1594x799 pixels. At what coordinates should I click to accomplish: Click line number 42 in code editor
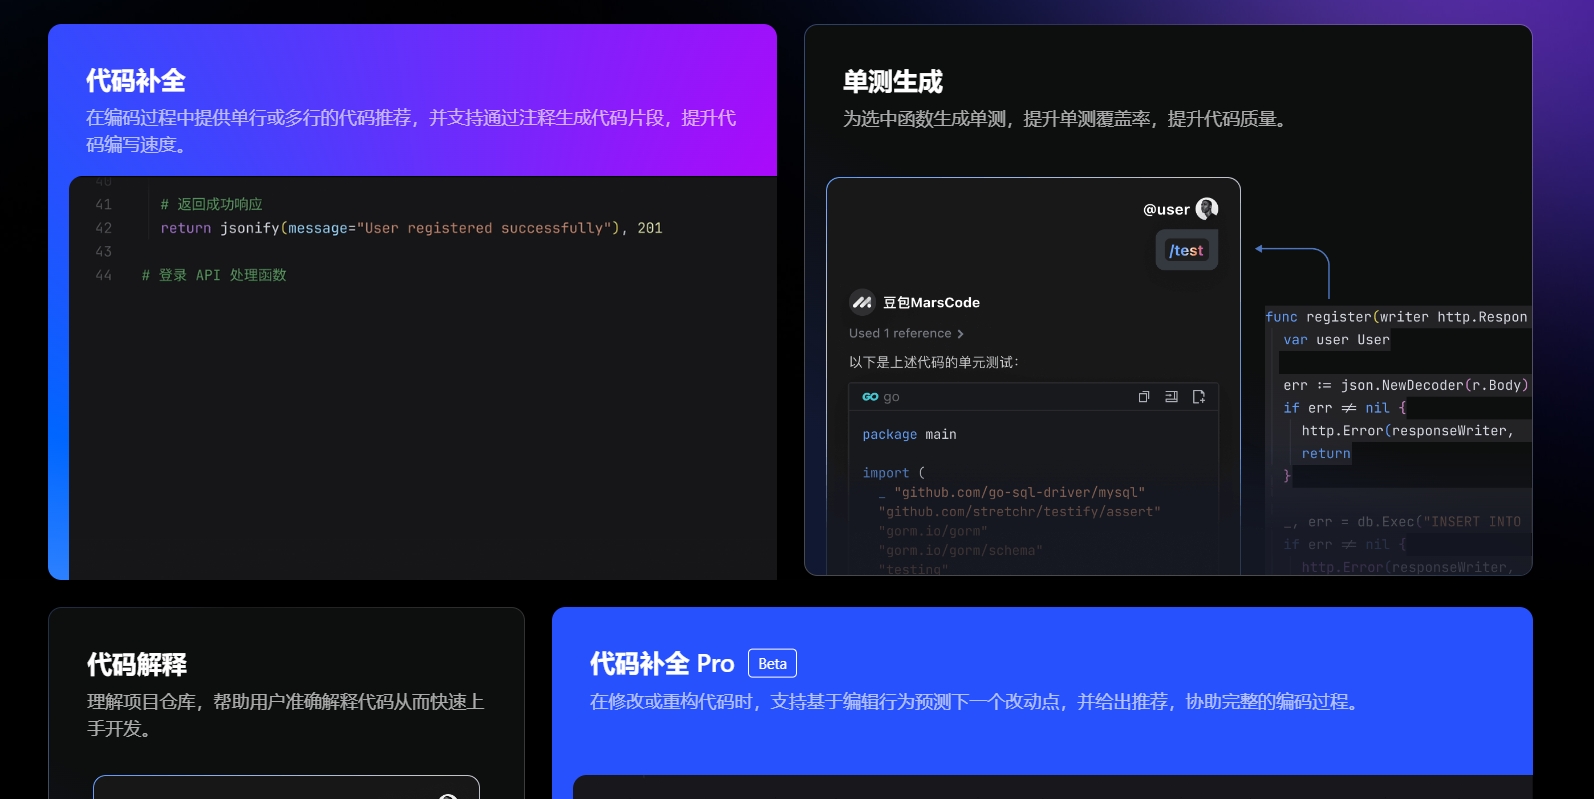[104, 228]
